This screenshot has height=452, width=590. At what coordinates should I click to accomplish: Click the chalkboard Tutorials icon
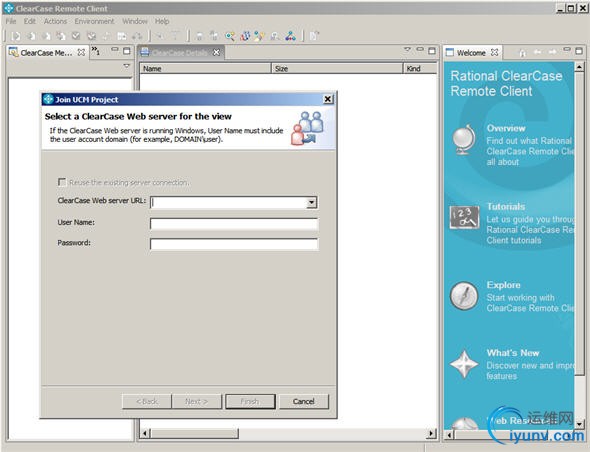[x=464, y=217]
